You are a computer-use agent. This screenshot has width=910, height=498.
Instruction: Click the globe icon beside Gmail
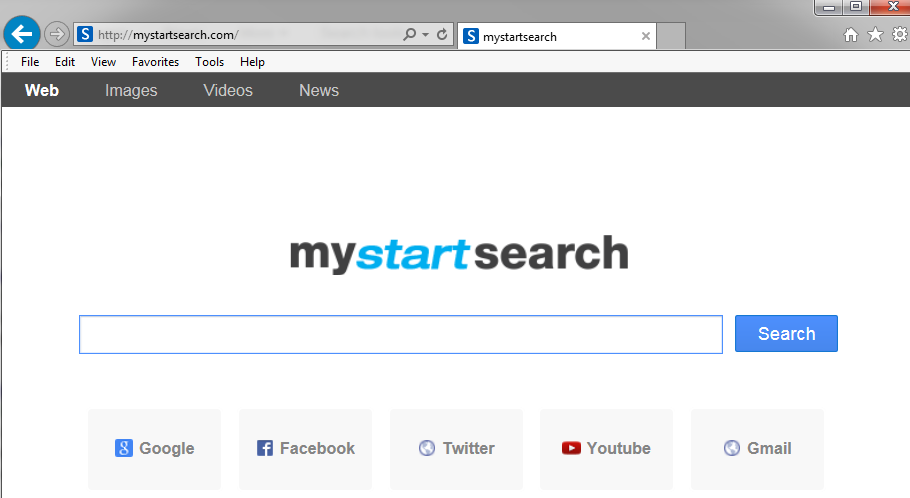coord(732,448)
